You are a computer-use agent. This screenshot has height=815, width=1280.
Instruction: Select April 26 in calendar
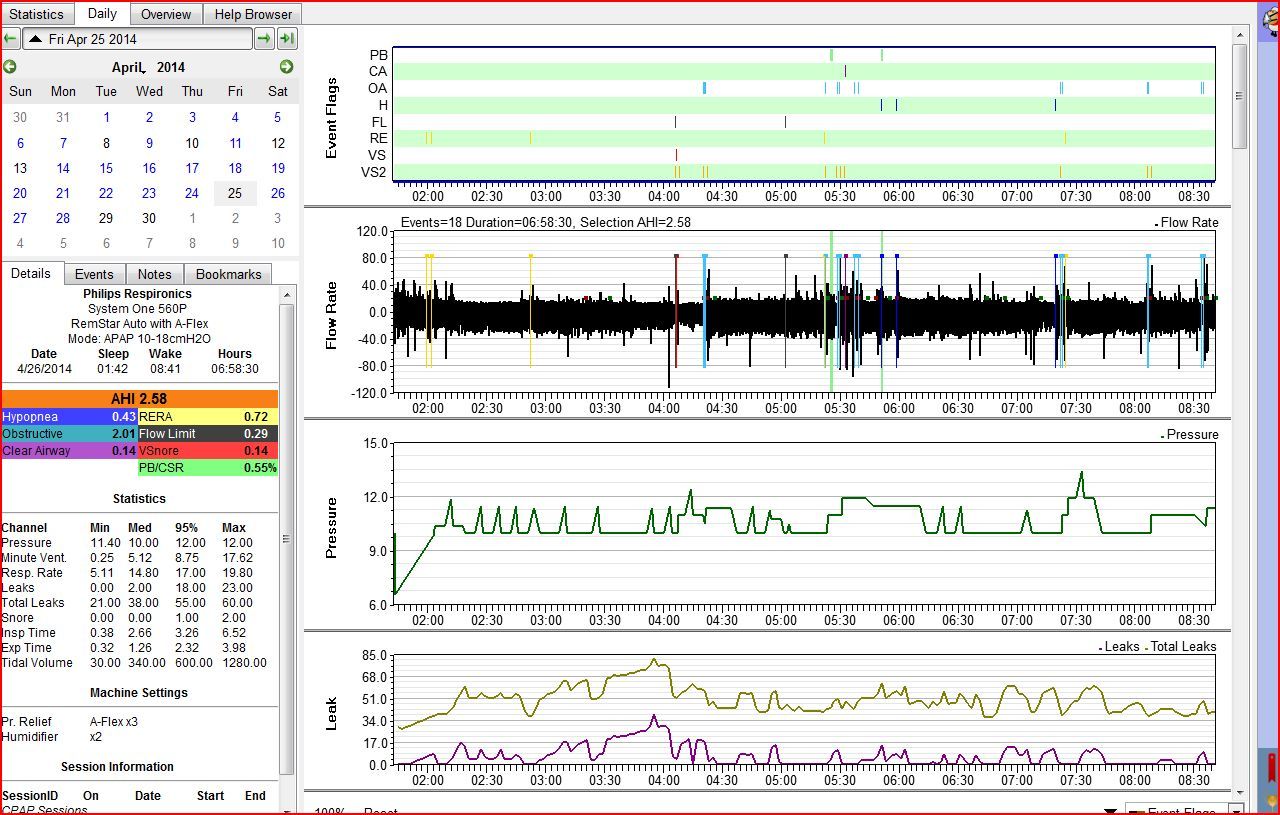pos(278,193)
